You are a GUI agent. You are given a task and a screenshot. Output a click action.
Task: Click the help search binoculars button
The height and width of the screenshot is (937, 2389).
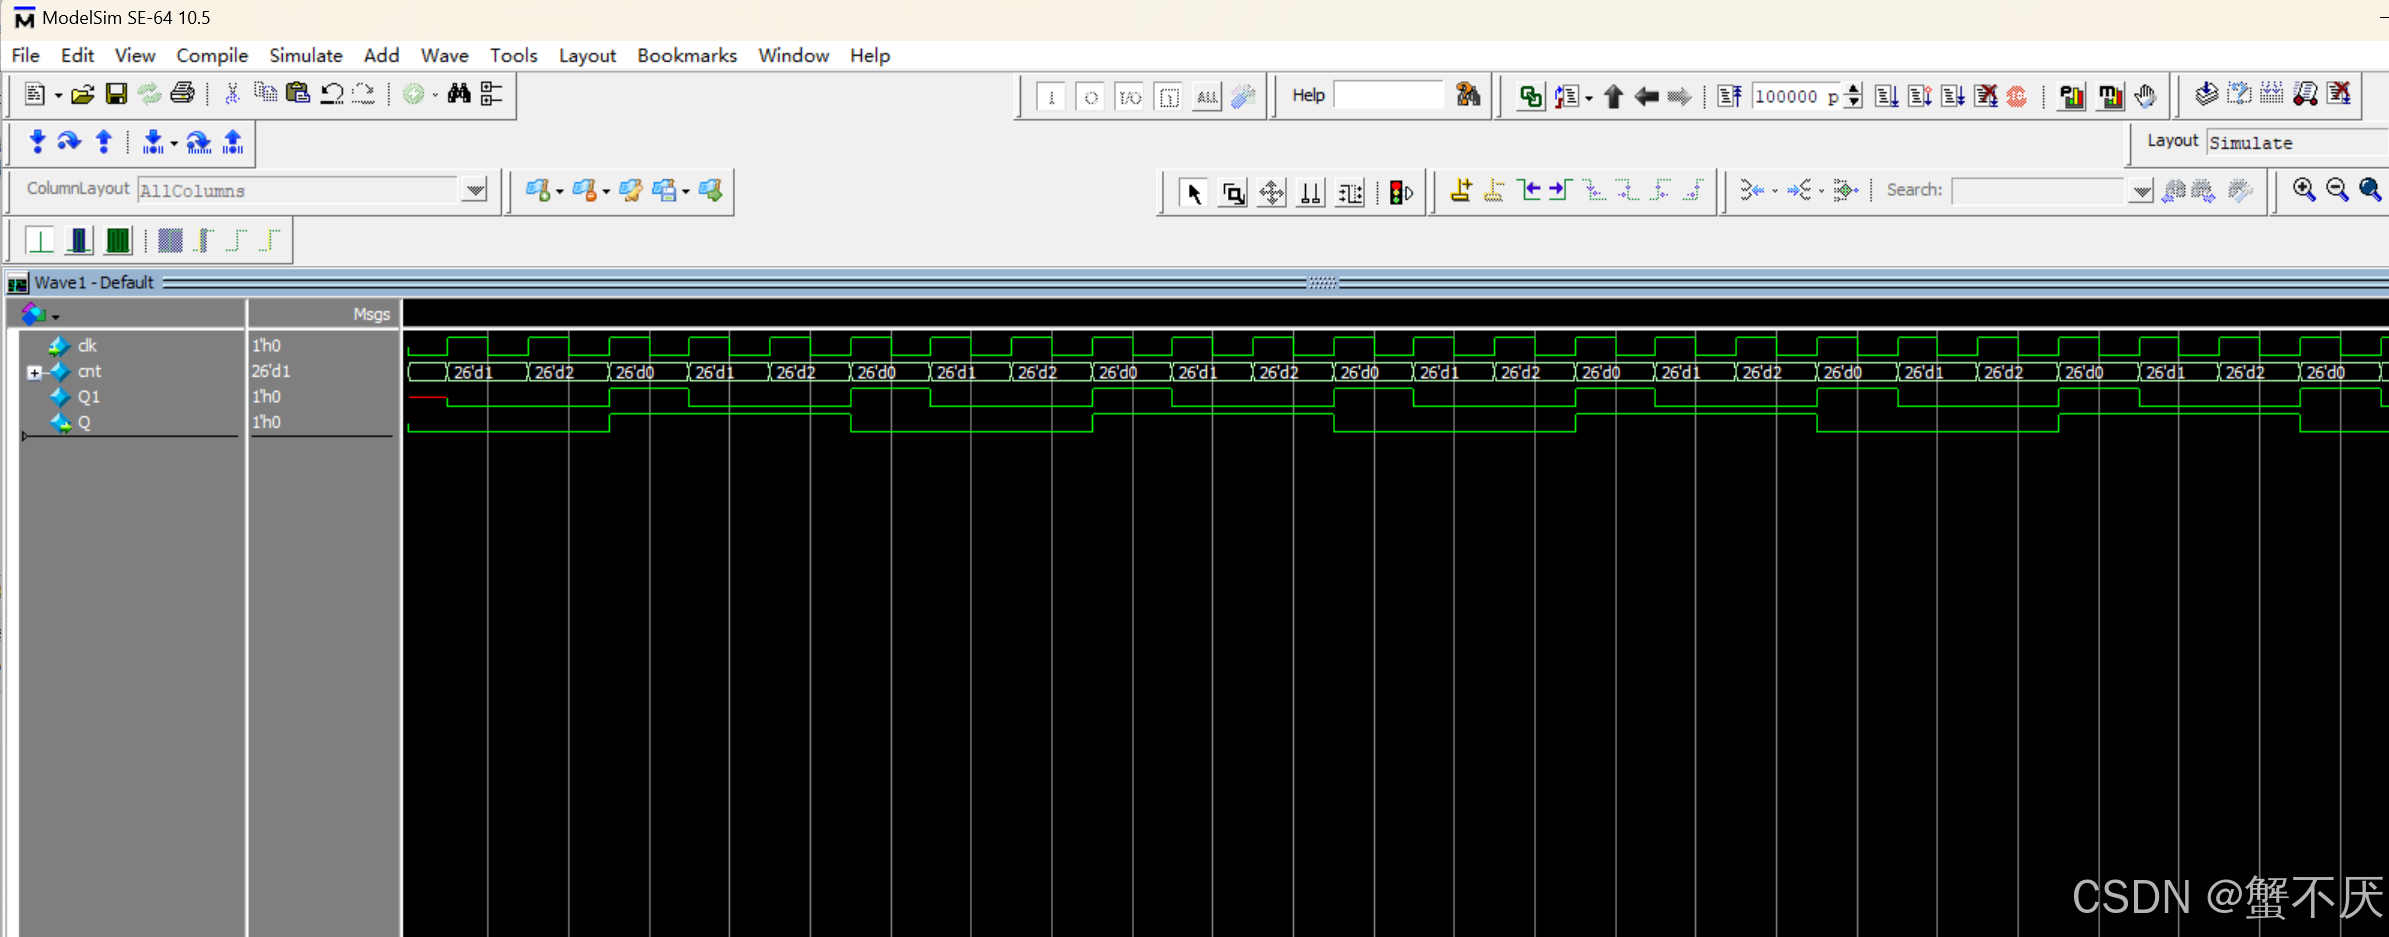(x=1467, y=95)
